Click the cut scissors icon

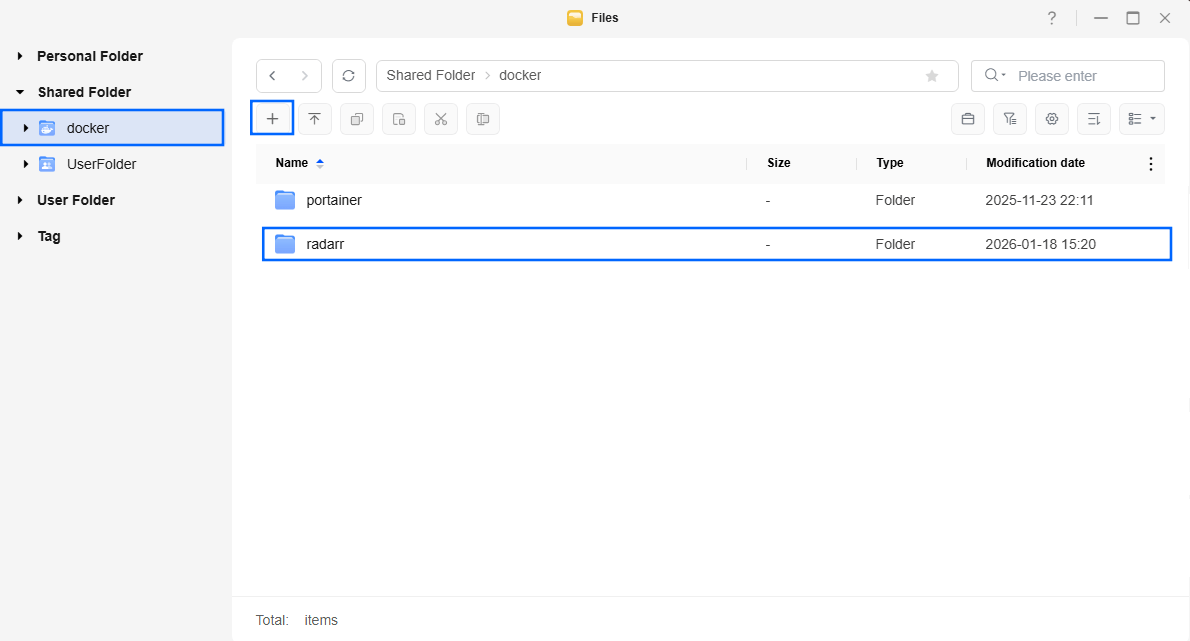tap(440, 119)
